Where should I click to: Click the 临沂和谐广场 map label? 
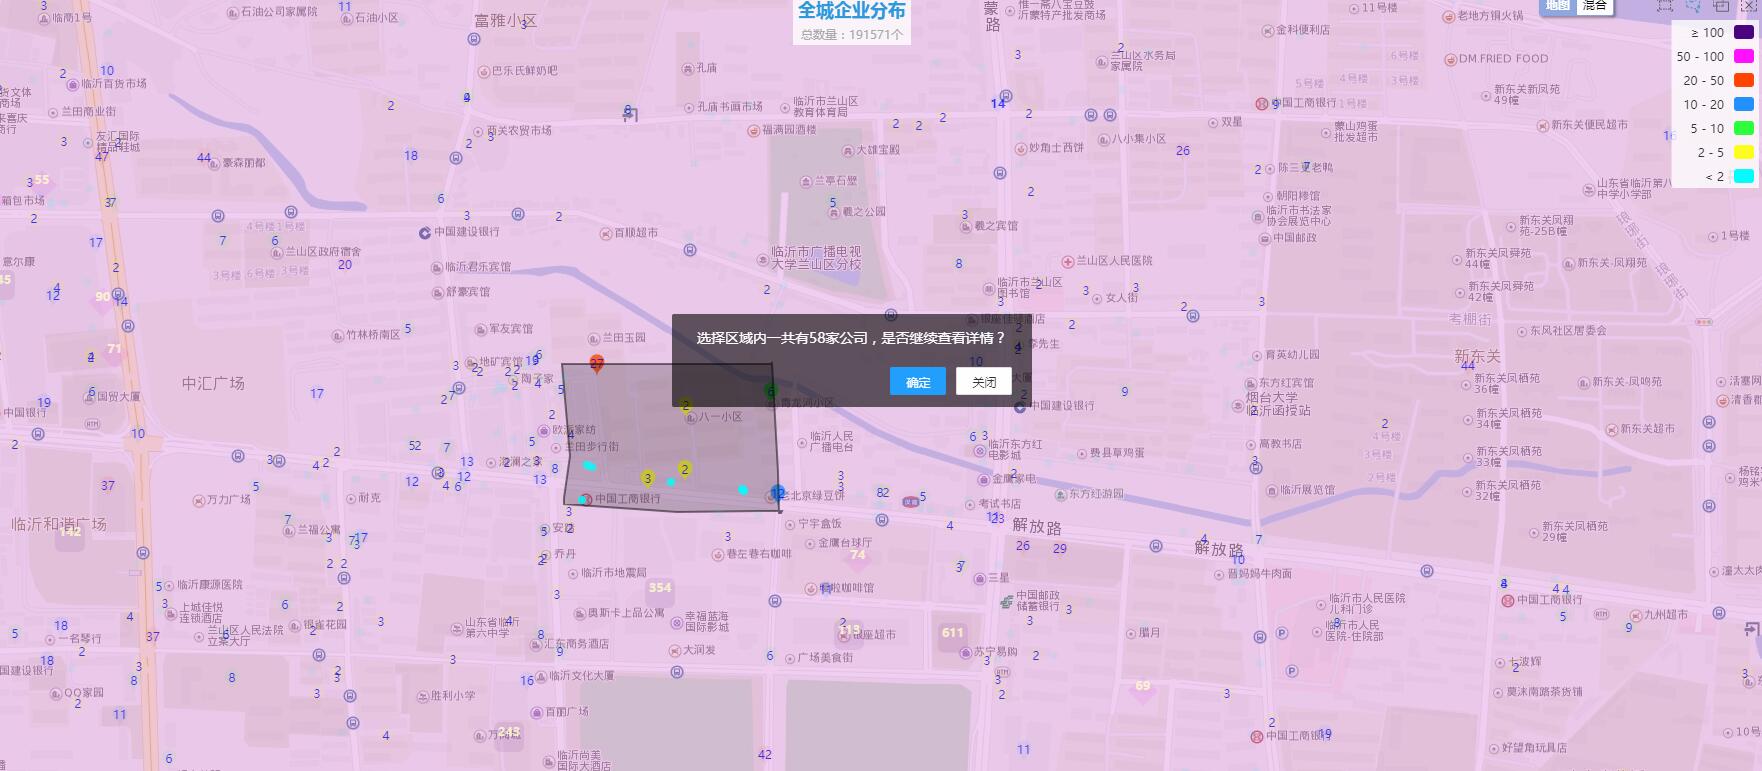pos(58,523)
